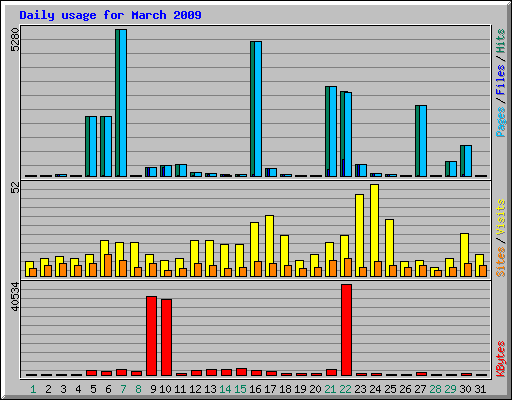The height and width of the screenshot is (400, 512).
Task: Select day label '1' on the x-axis
Action: click(33, 389)
